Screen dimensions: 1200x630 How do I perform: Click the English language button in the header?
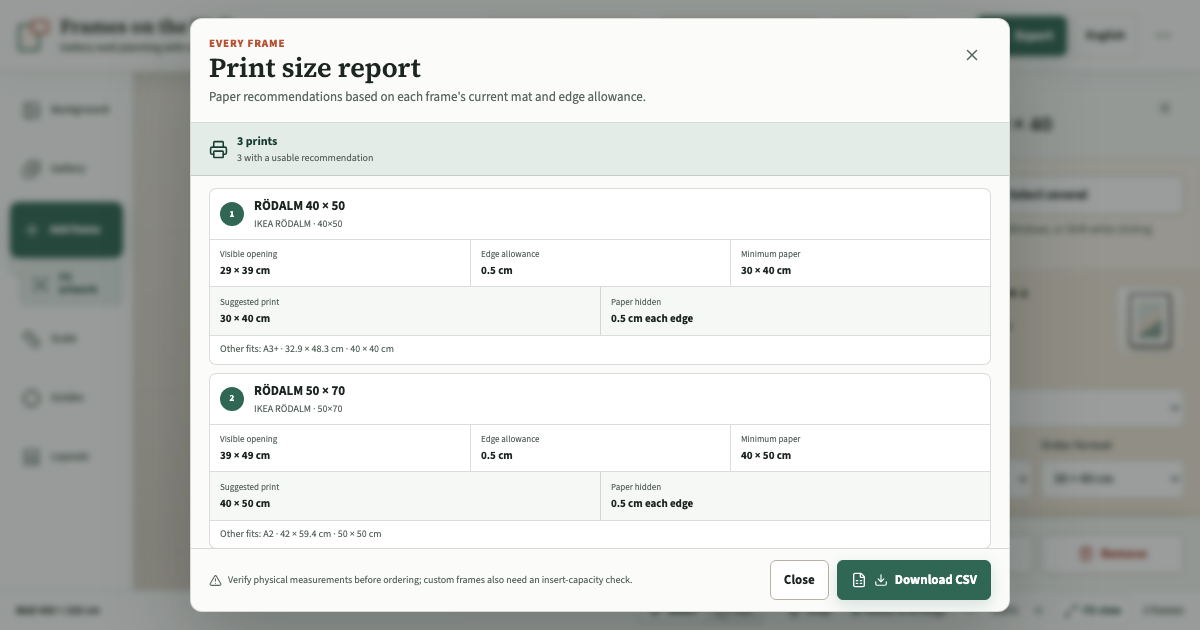1105,35
